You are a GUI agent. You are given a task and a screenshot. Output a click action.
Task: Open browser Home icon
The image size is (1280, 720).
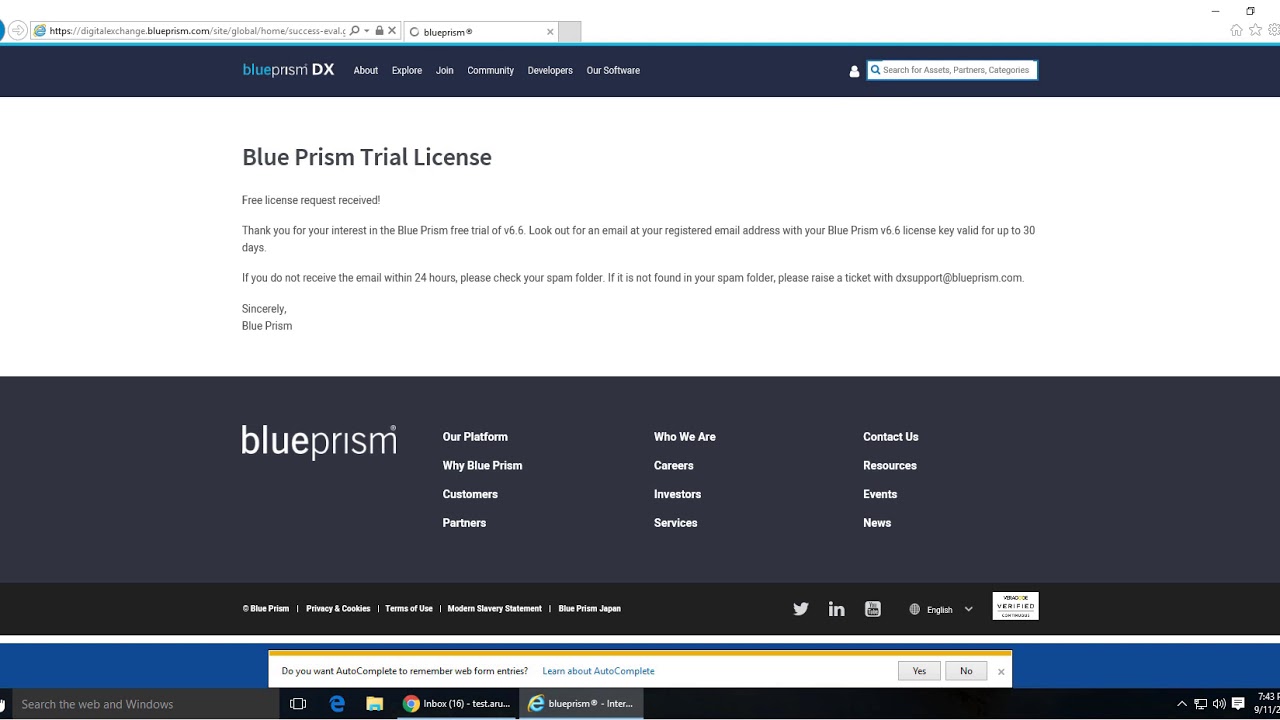(x=1236, y=31)
